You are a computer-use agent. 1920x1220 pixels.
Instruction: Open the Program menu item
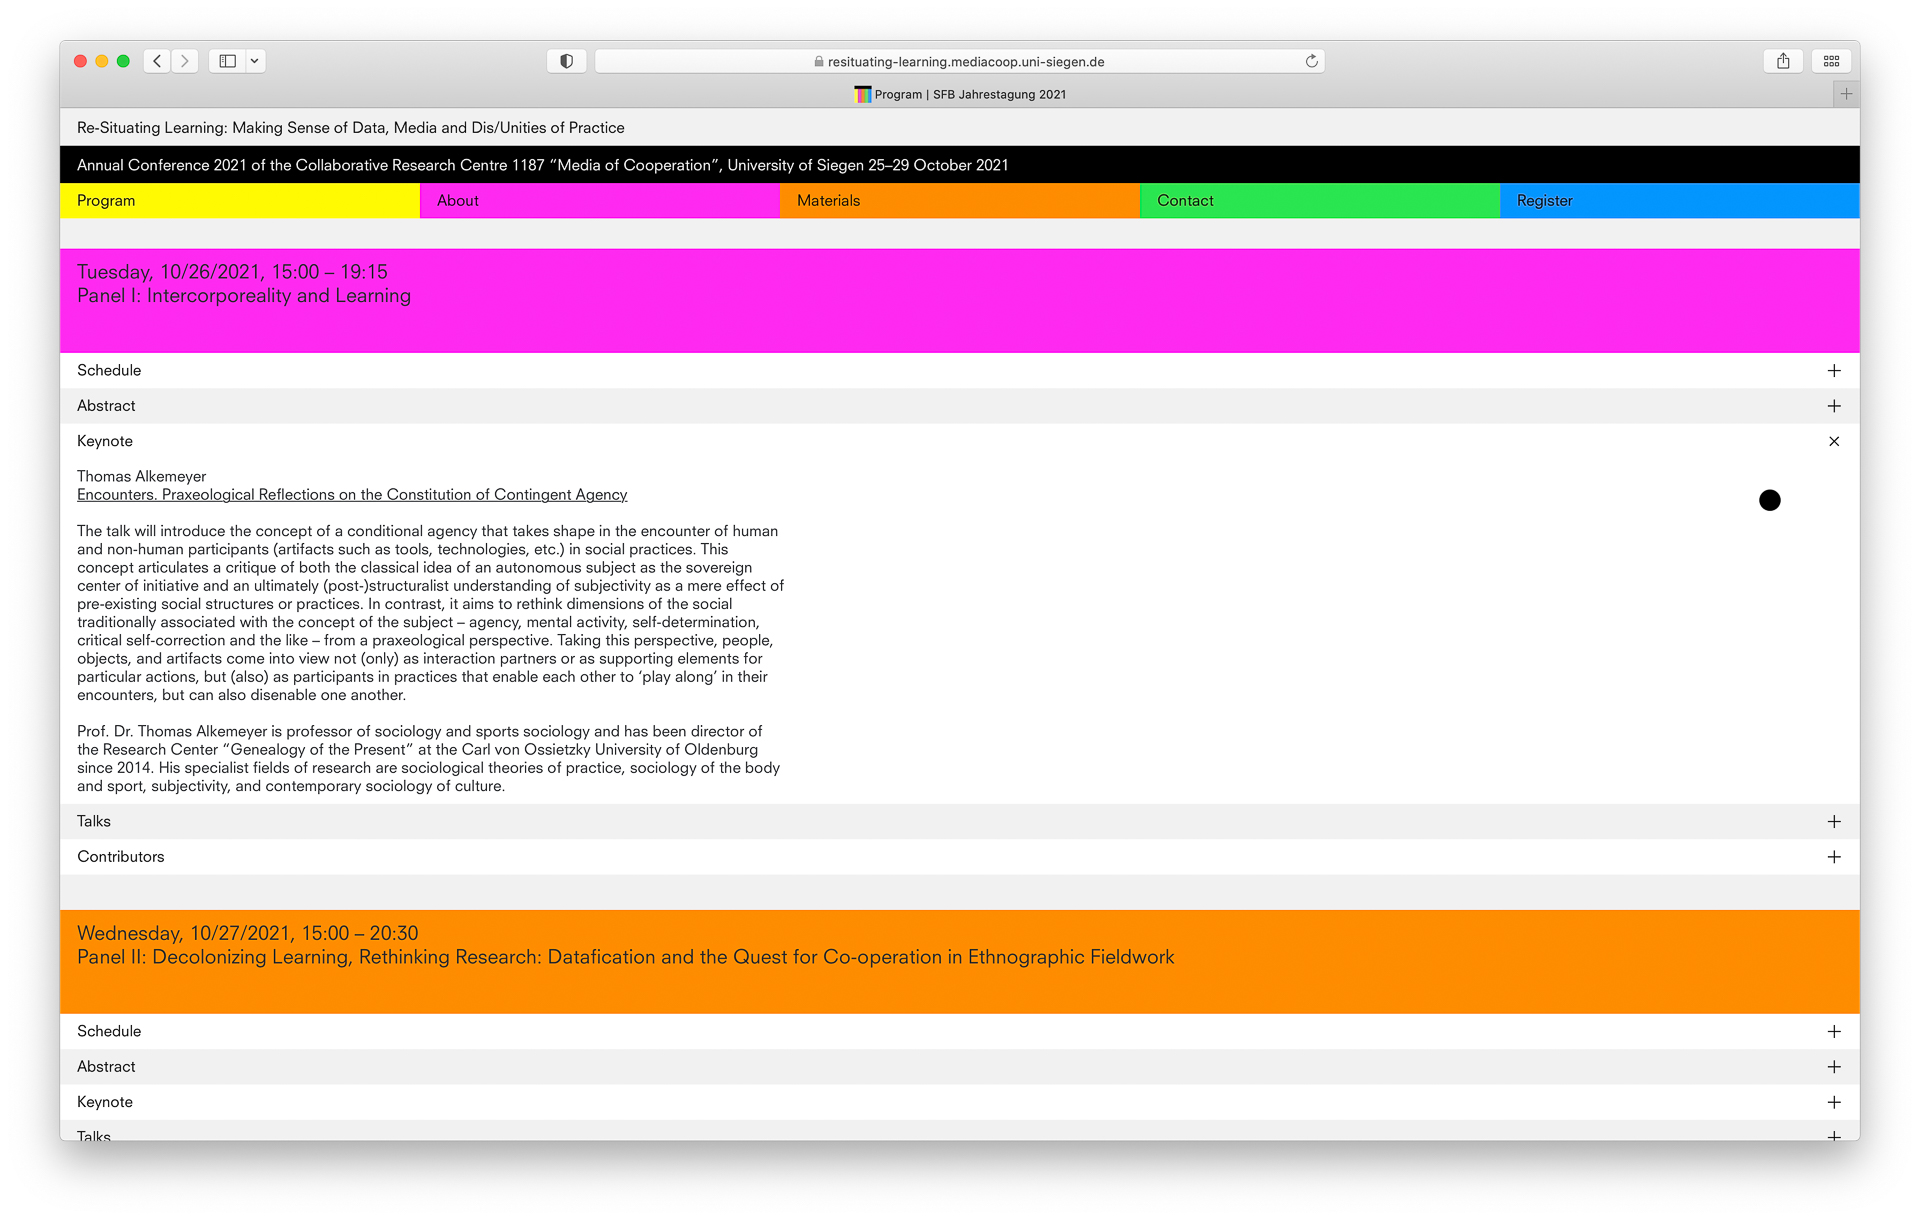click(x=240, y=201)
